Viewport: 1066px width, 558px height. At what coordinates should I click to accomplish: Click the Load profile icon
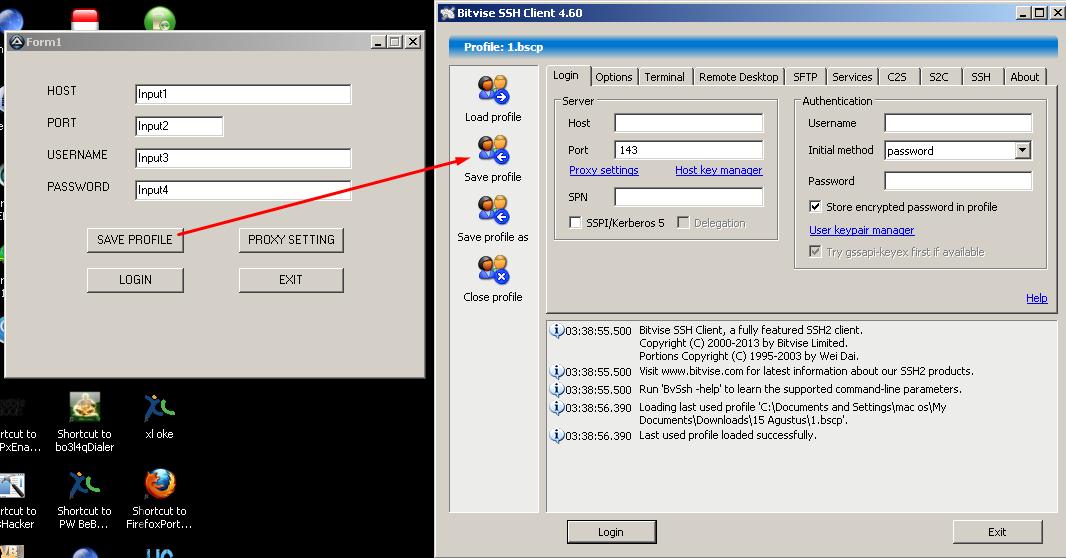(493, 90)
